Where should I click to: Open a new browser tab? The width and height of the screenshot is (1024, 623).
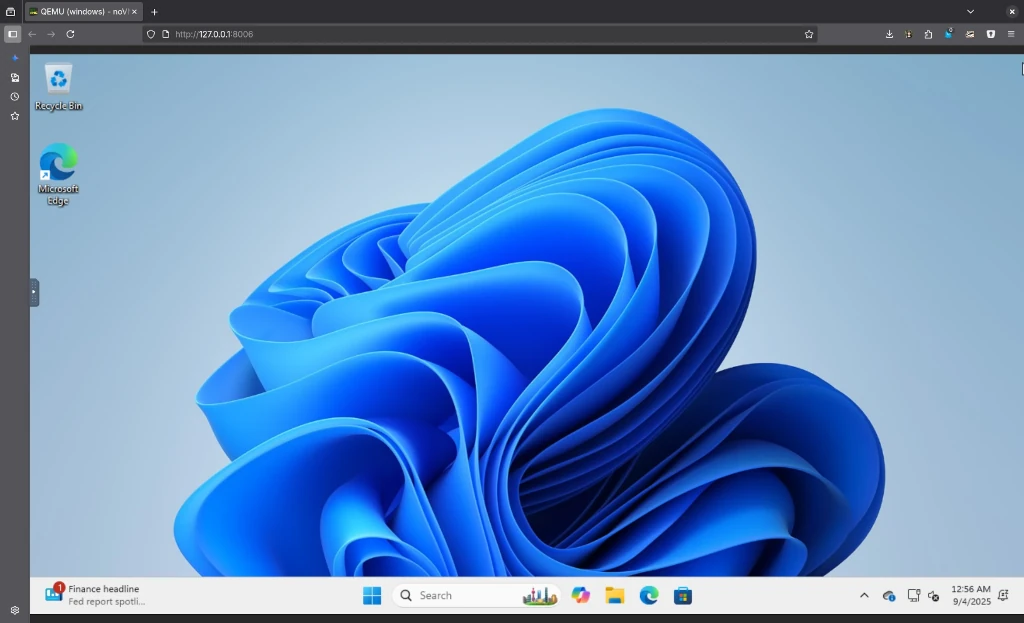[x=154, y=12]
